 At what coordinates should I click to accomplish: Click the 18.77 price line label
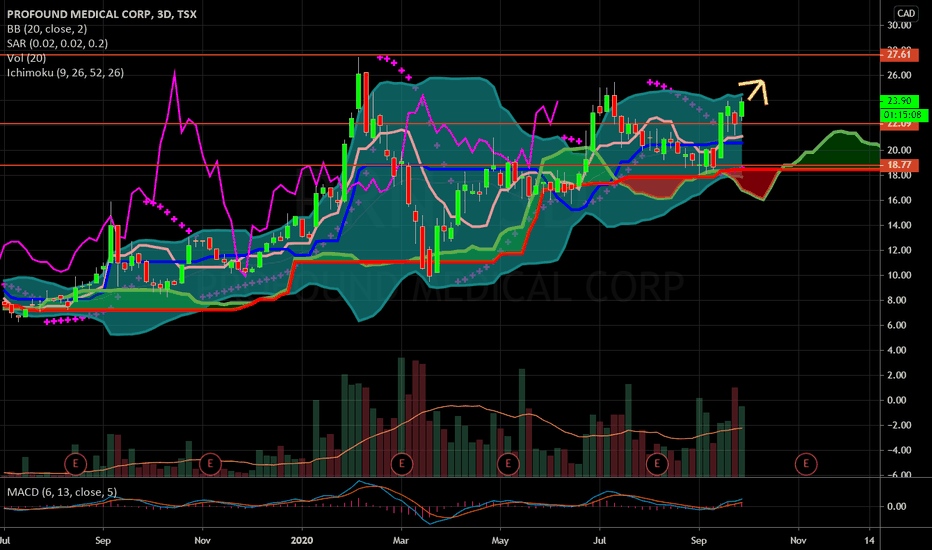click(899, 165)
